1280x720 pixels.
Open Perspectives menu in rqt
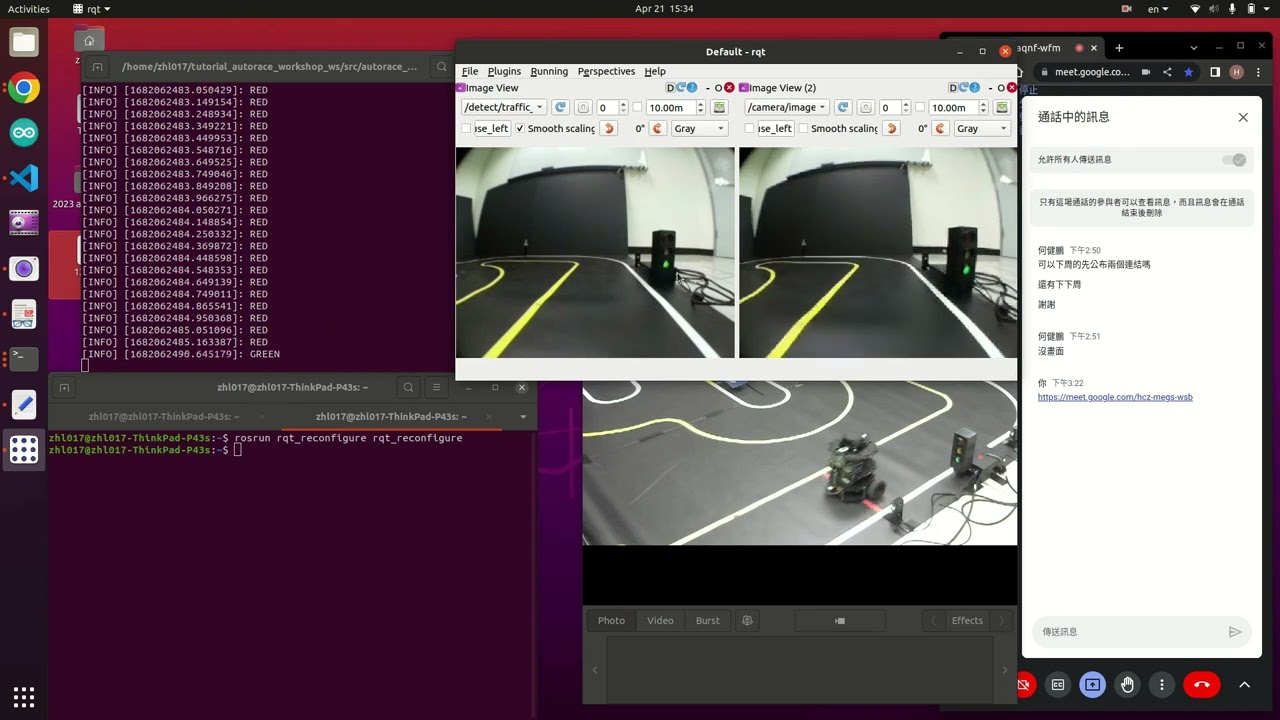[606, 71]
